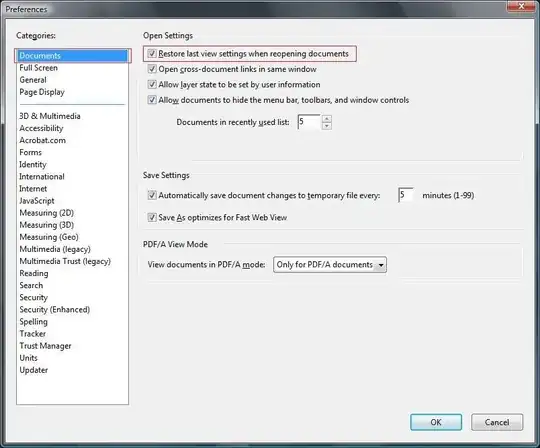
Task: Open the Updater category
Action: click(33, 370)
